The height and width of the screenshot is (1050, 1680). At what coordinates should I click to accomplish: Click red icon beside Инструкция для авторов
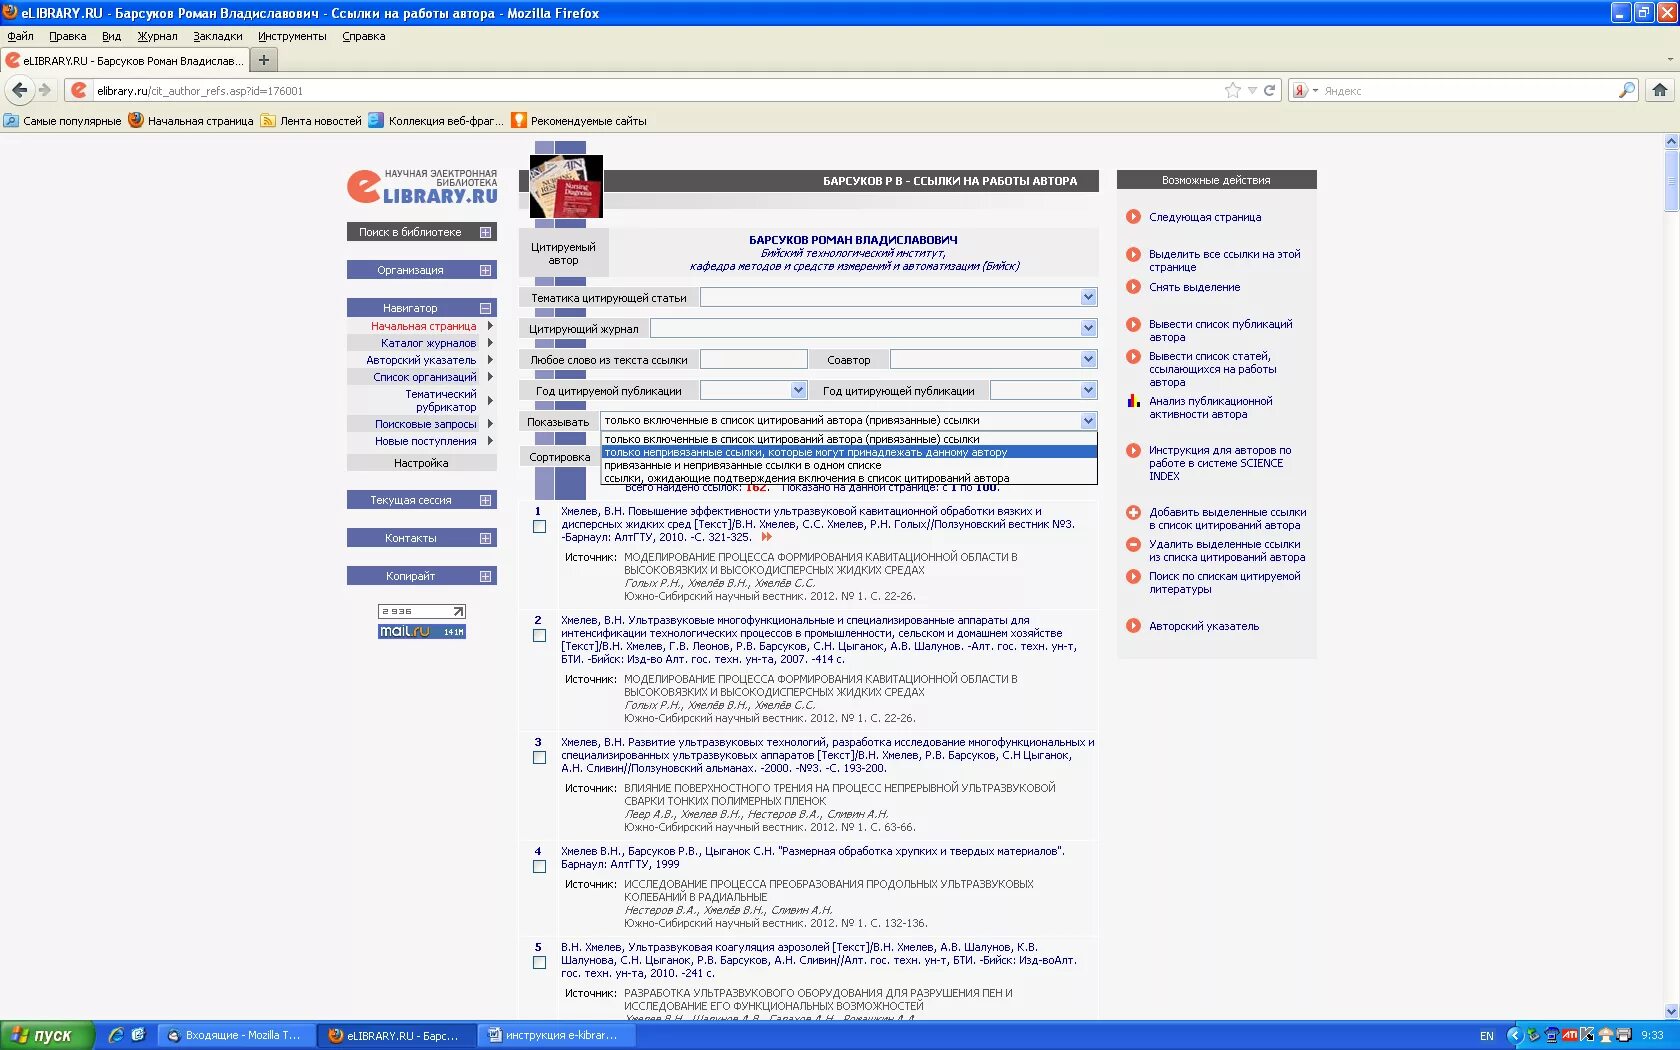[x=1133, y=450]
